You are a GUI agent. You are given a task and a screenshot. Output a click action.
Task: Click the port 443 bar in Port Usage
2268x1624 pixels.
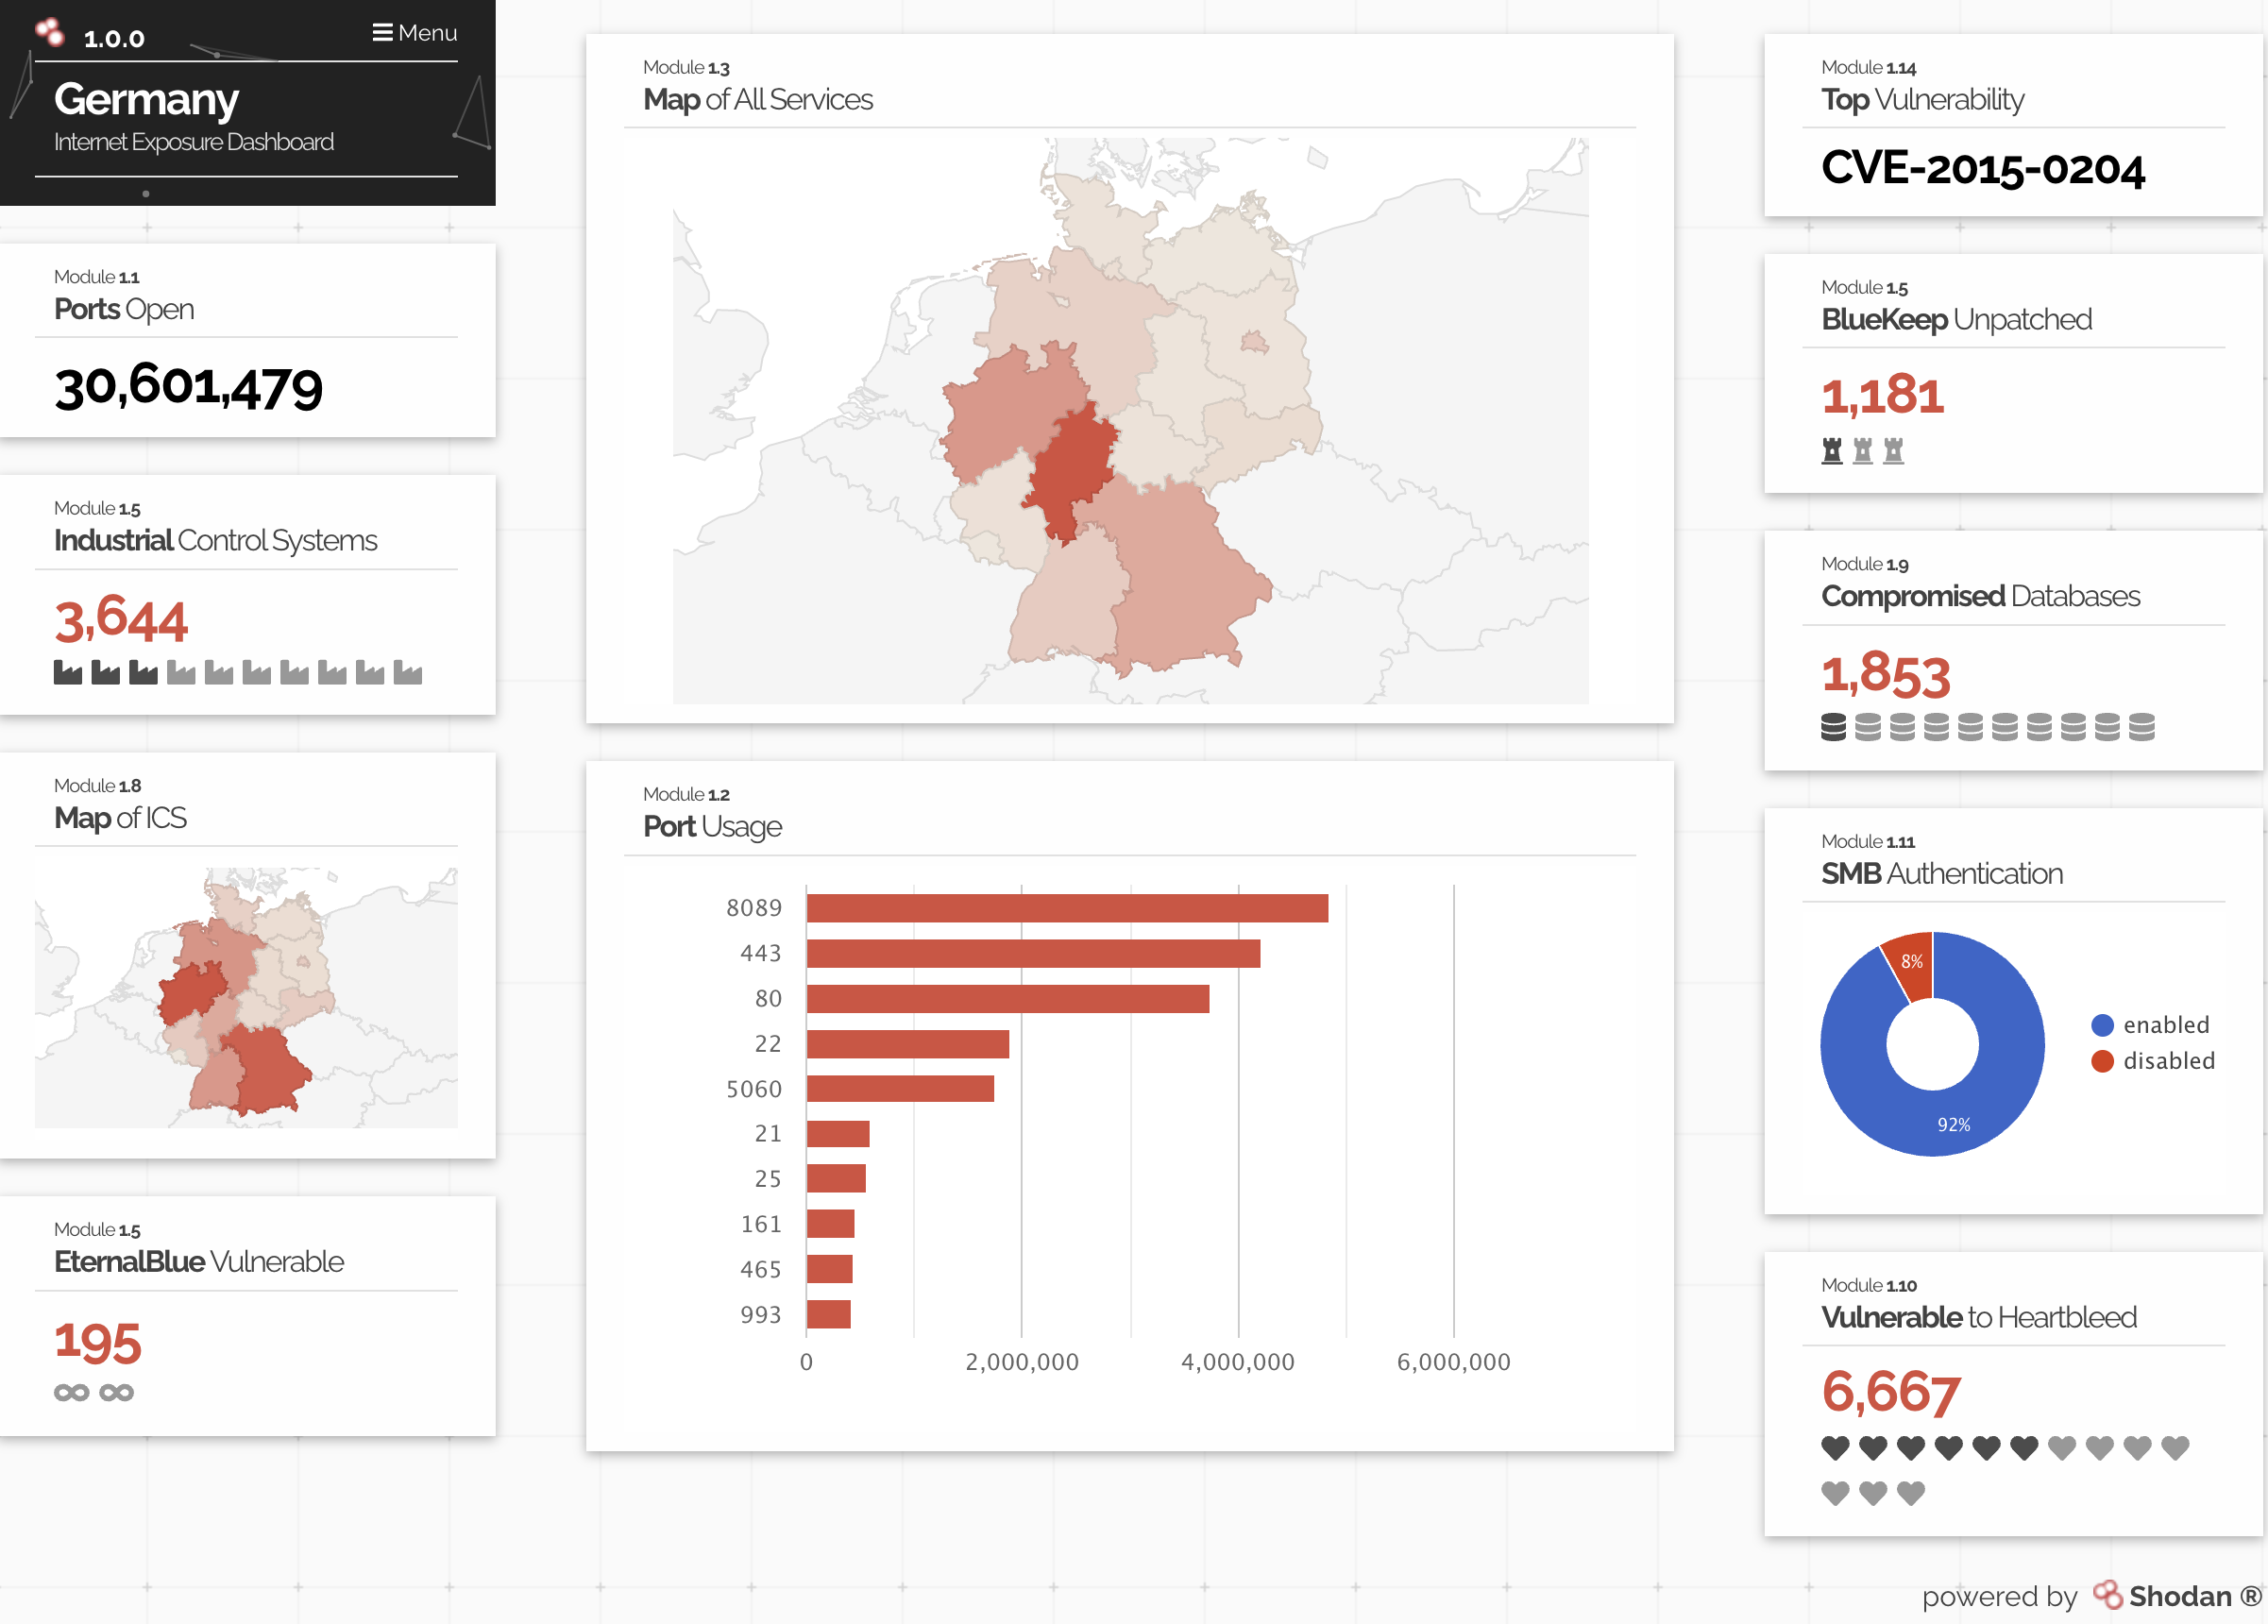(1032, 953)
